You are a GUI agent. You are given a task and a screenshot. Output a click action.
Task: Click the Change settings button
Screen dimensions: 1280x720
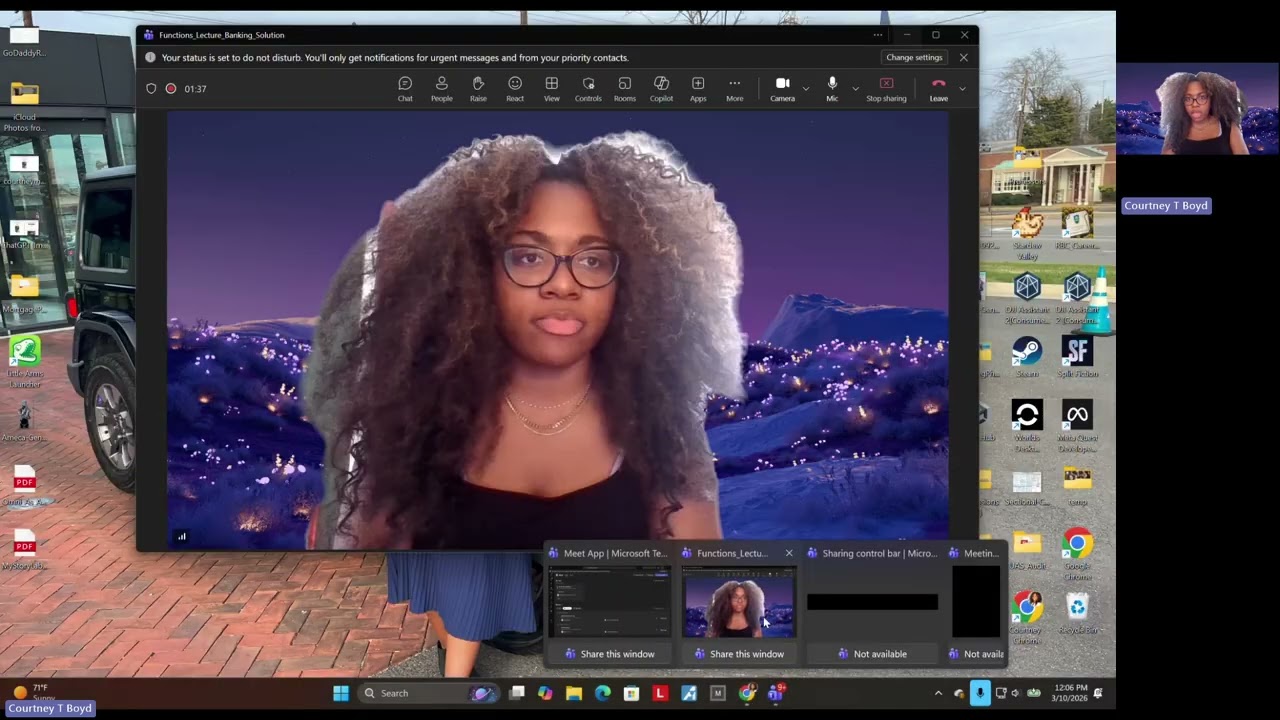914,57
